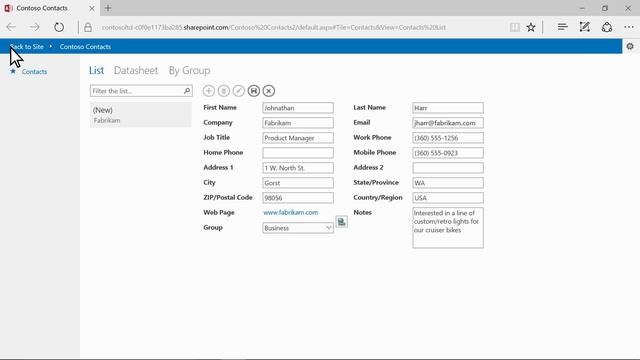The width and height of the screenshot is (640, 360).
Task: Click the Address 1 field
Action: pyautogui.click(x=298, y=168)
